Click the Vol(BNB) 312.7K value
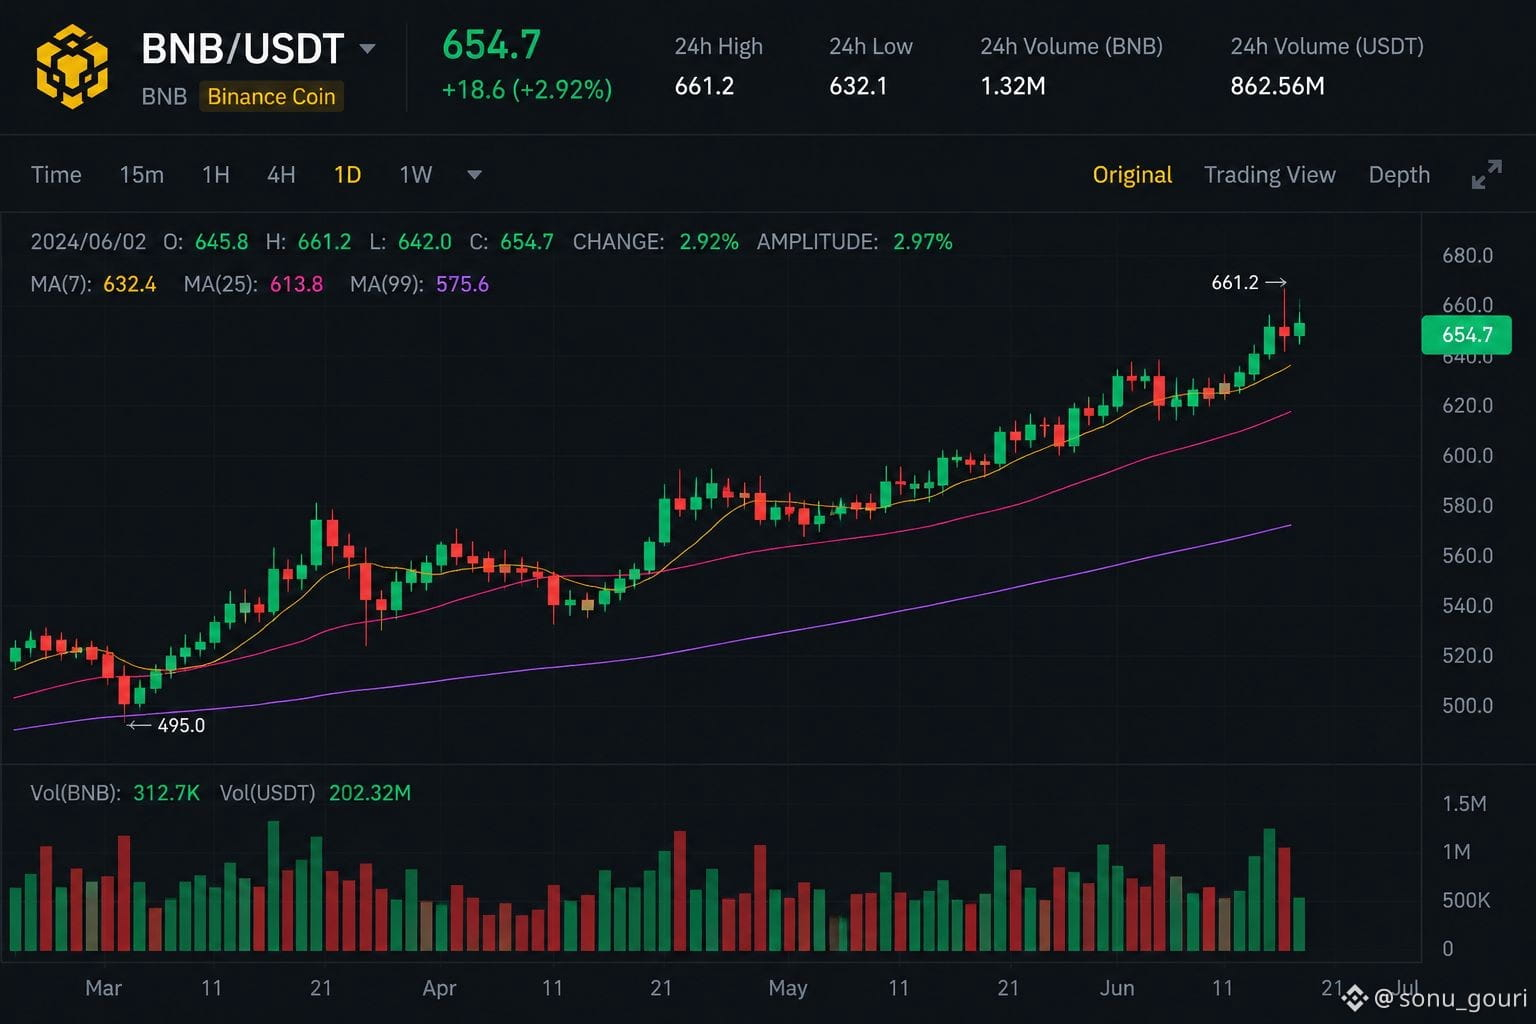1536x1024 pixels. tap(166, 793)
